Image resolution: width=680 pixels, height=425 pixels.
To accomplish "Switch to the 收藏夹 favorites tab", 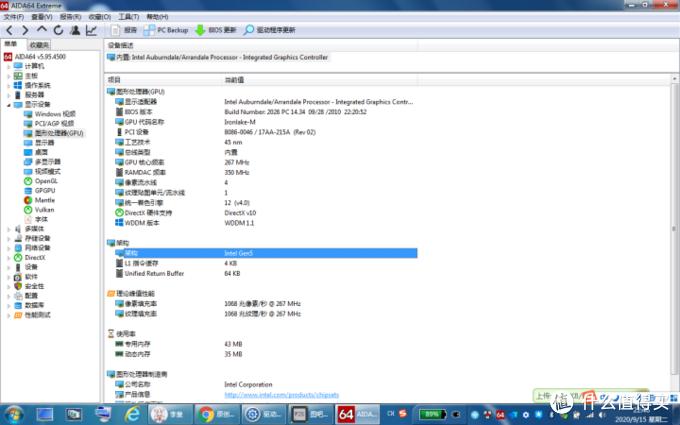I will point(39,45).
